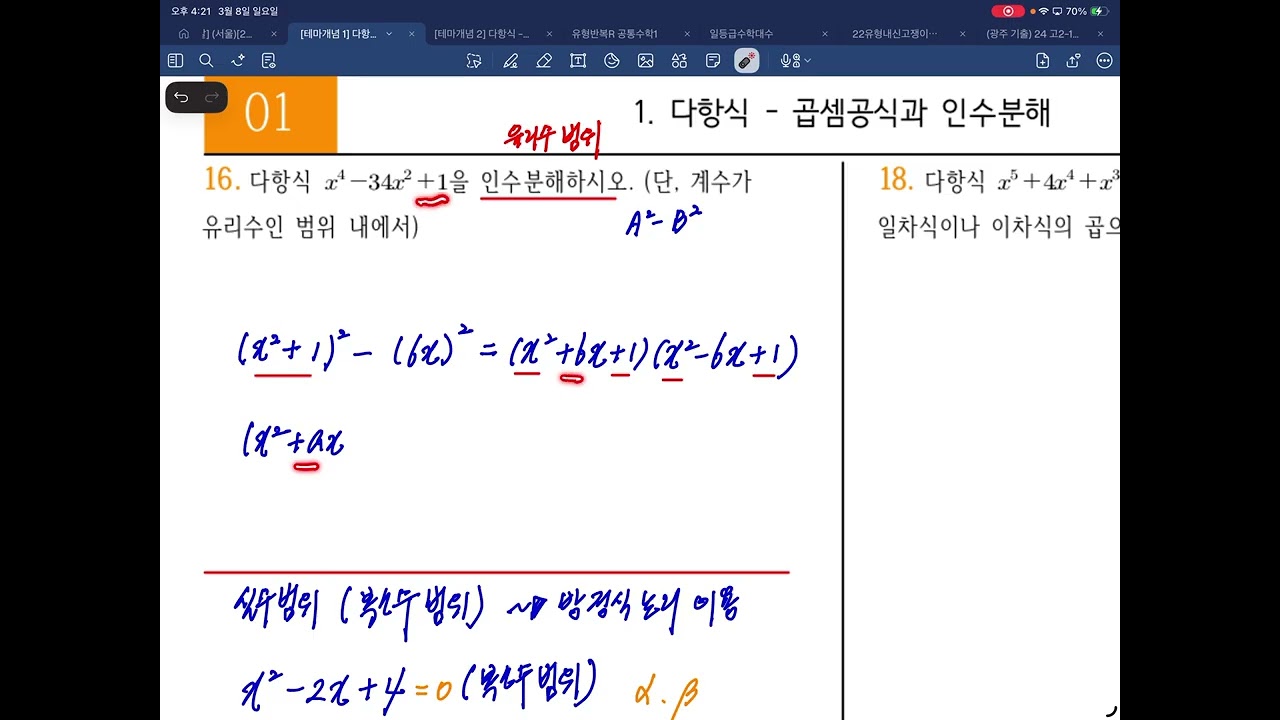
Task: Select the eraser tool
Action: 544,61
